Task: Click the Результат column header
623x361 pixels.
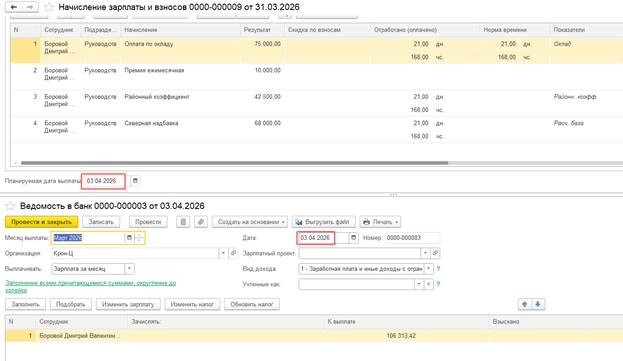Action: [262, 30]
